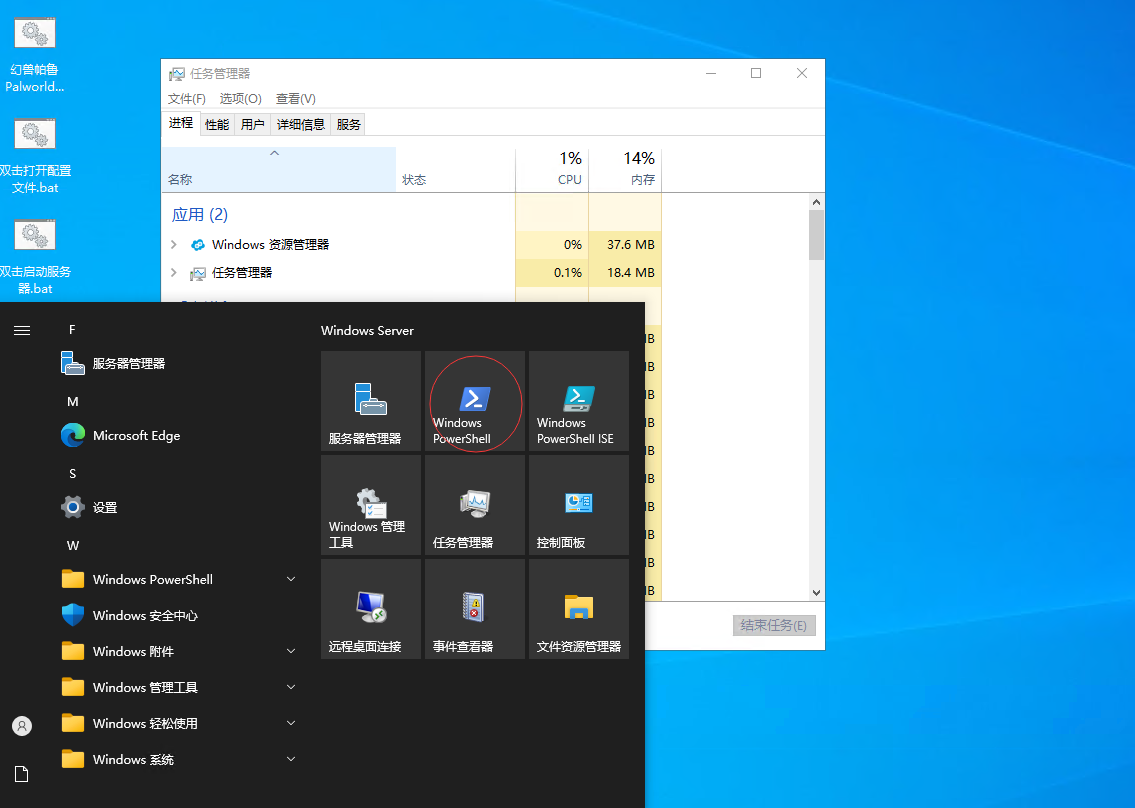Click the 0.1% CPU value

click(x=568, y=273)
